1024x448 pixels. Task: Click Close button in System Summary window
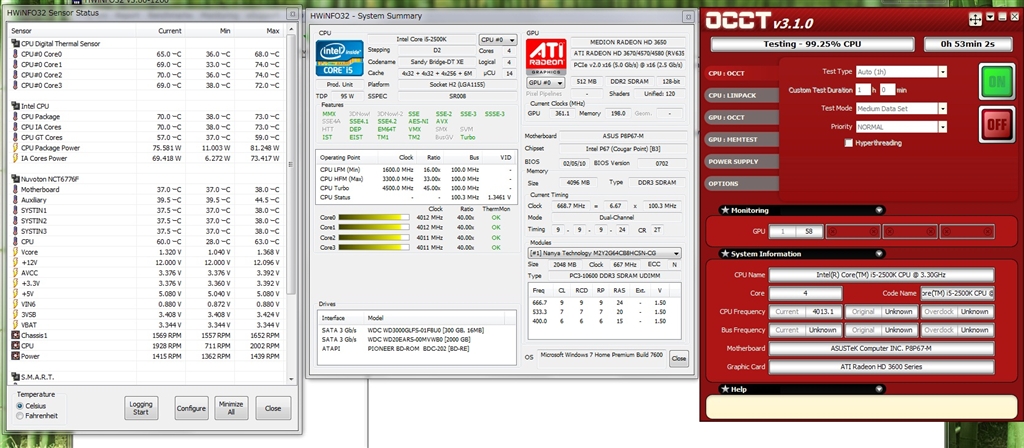tap(679, 358)
